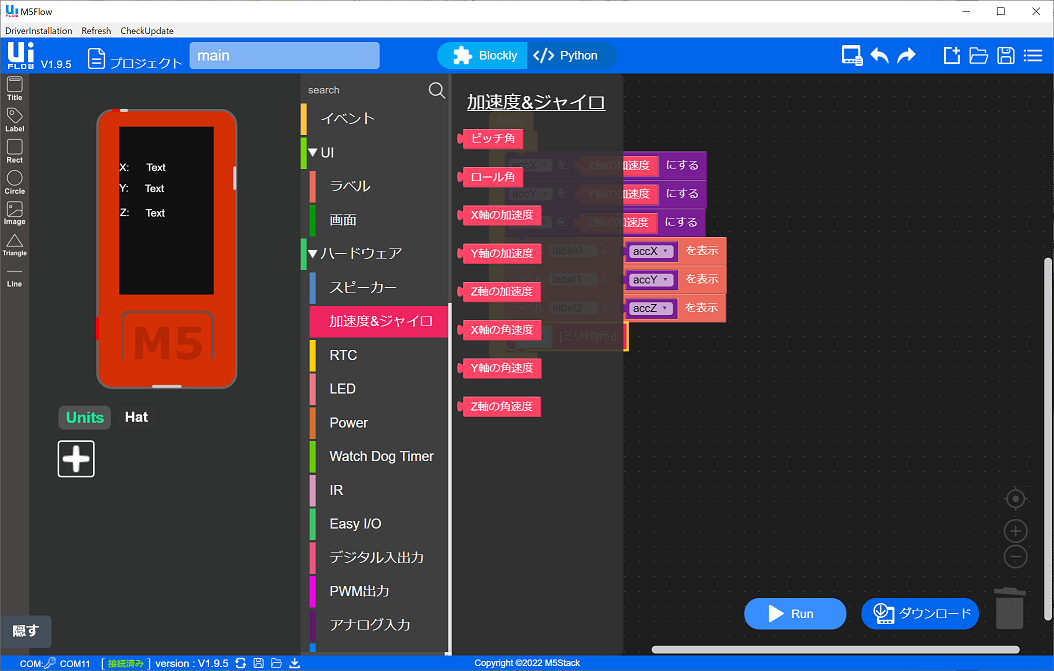Screen dimensions: 1054x671
Task: Zoom out of the block workspace
Action: click(1015, 556)
